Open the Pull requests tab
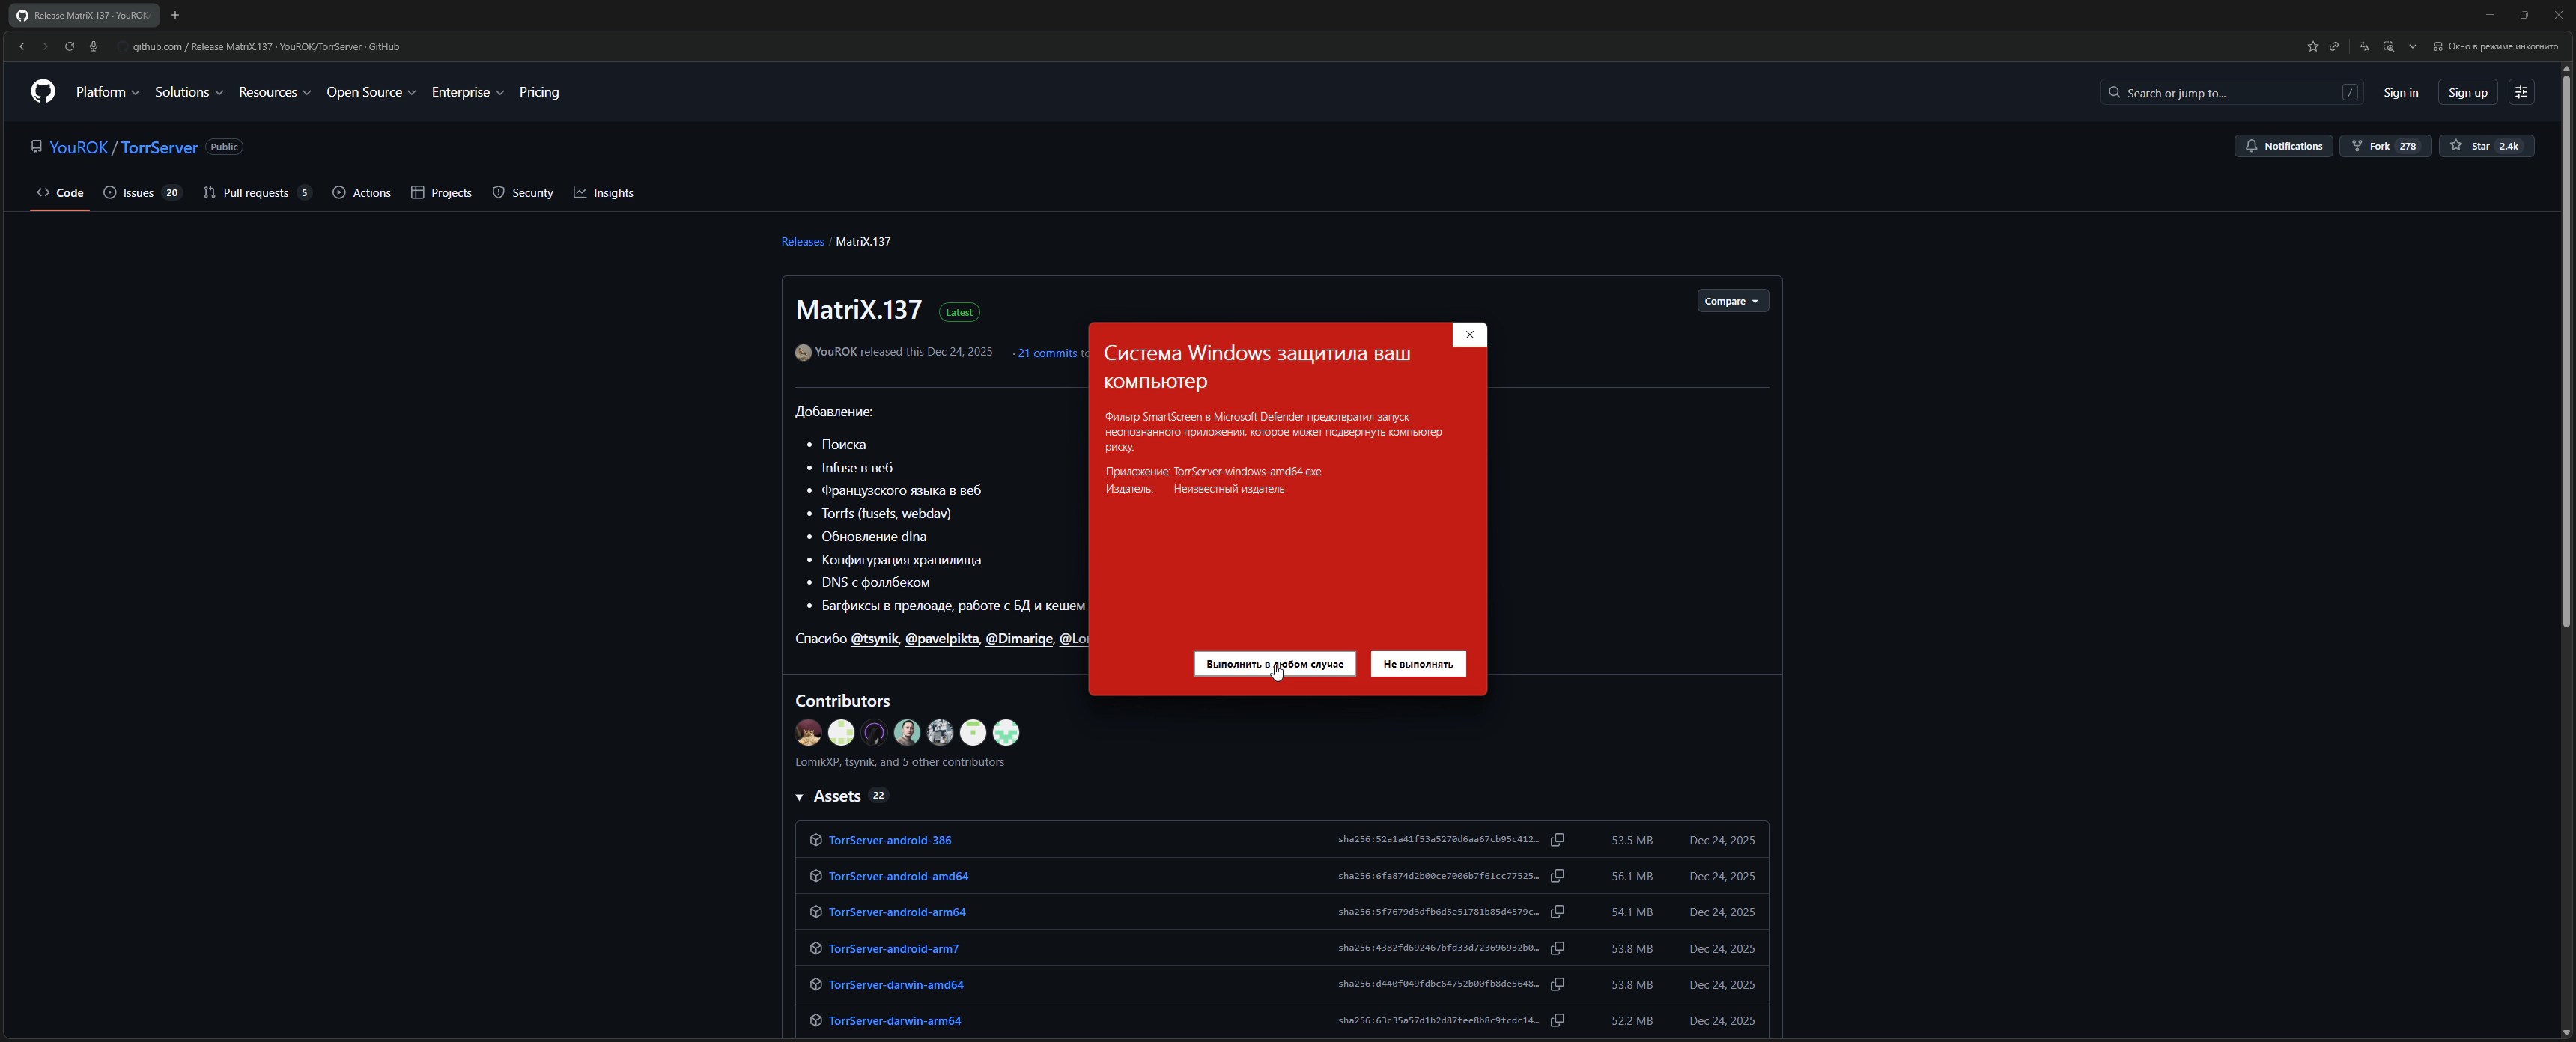Image resolution: width=2576 pixels, height=1042 pixels. click(256, 193)
